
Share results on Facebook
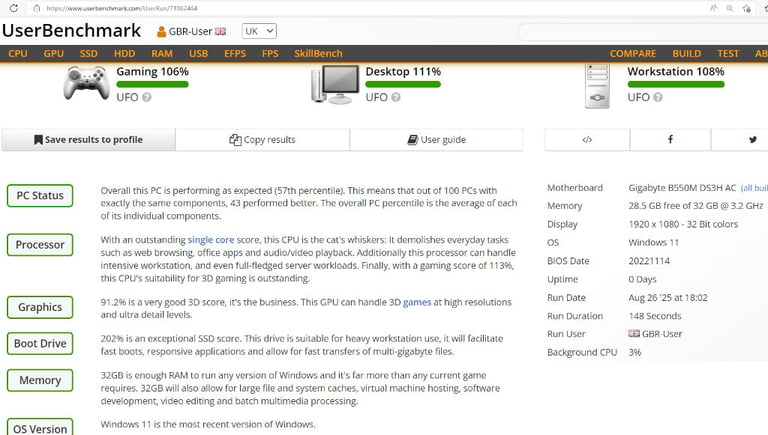670,140
